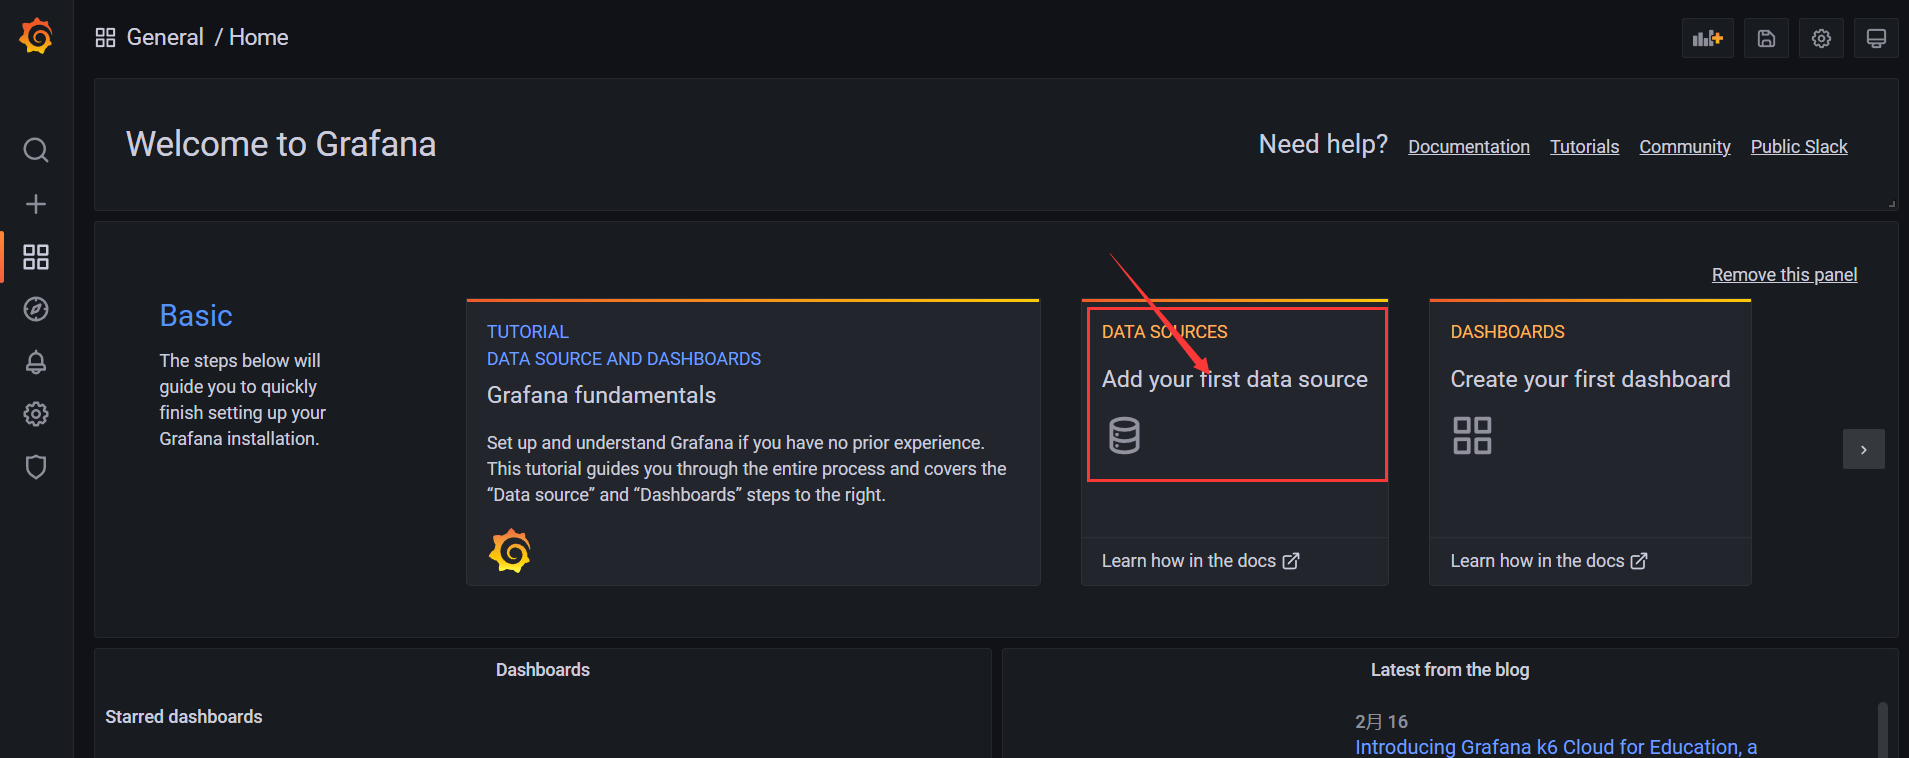
Task: Open the Server Admin shield icon
Action: pos(36,467)
